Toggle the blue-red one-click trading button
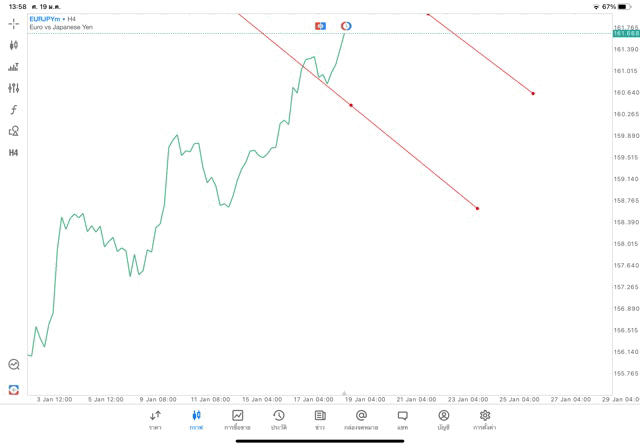The width and height of the screenshot is (640, 447). tap(320, 25)
